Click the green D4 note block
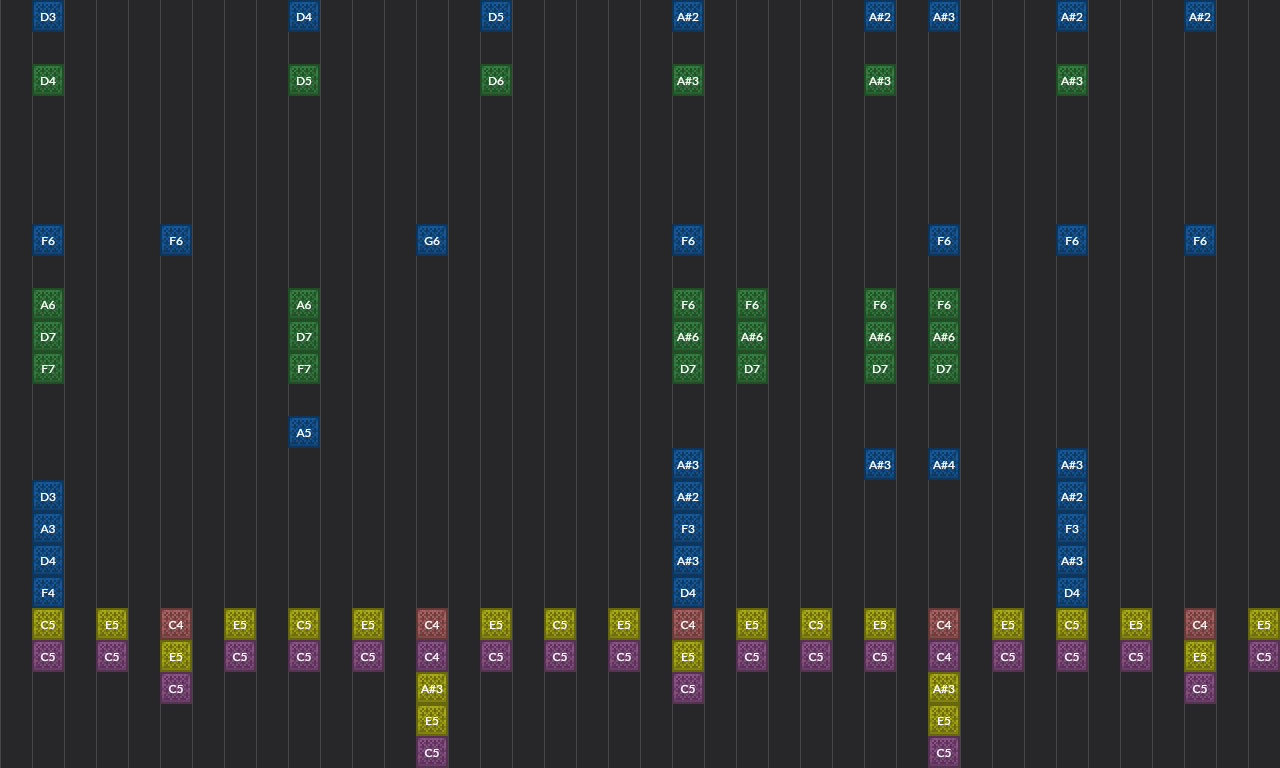Screen dimensions: 1280x768 (x=48, y=81)
